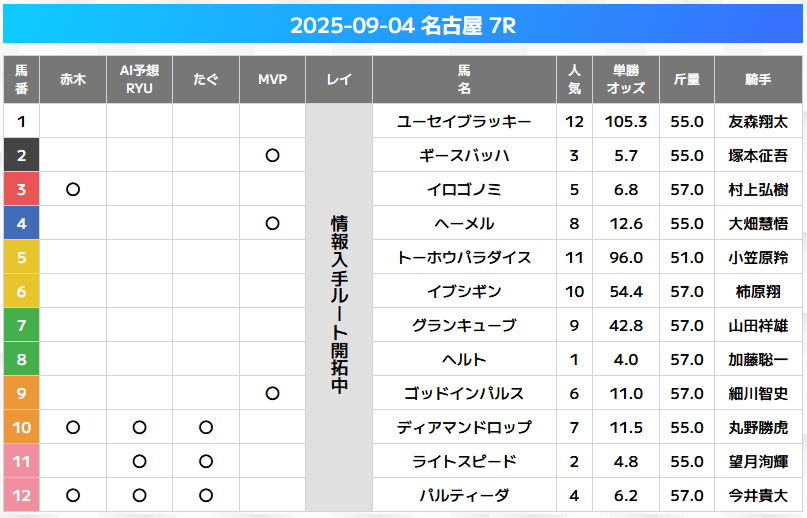Select the red number 3 horse badge
This screenshot has width=807, height=518.
22,190
